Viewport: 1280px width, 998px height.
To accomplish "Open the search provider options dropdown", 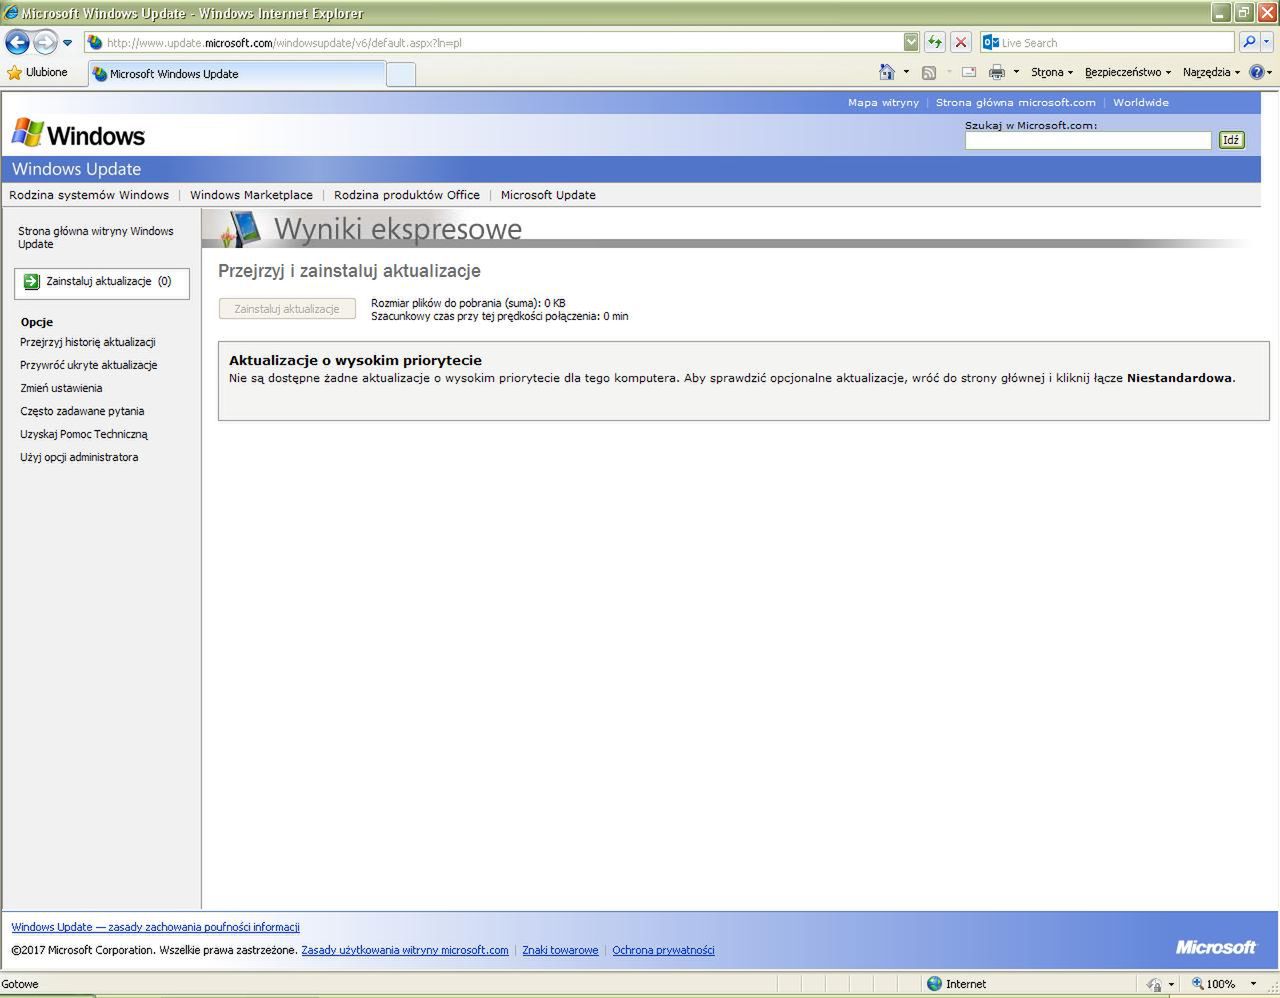I will pos(1267,42).
